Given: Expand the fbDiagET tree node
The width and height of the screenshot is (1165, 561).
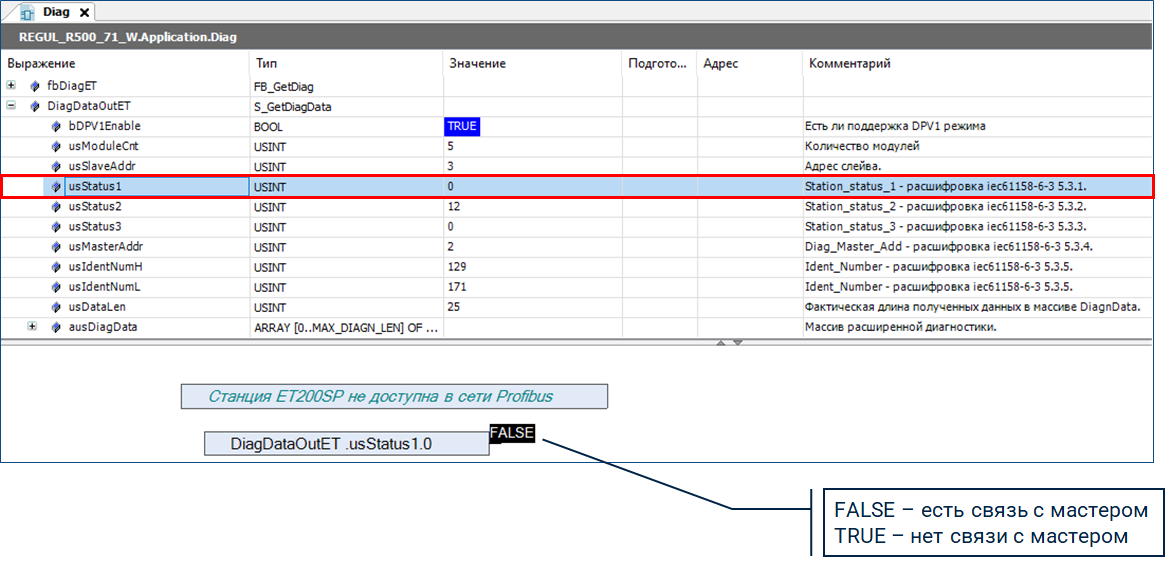Looking at the screenshot, I should (11, 86).
